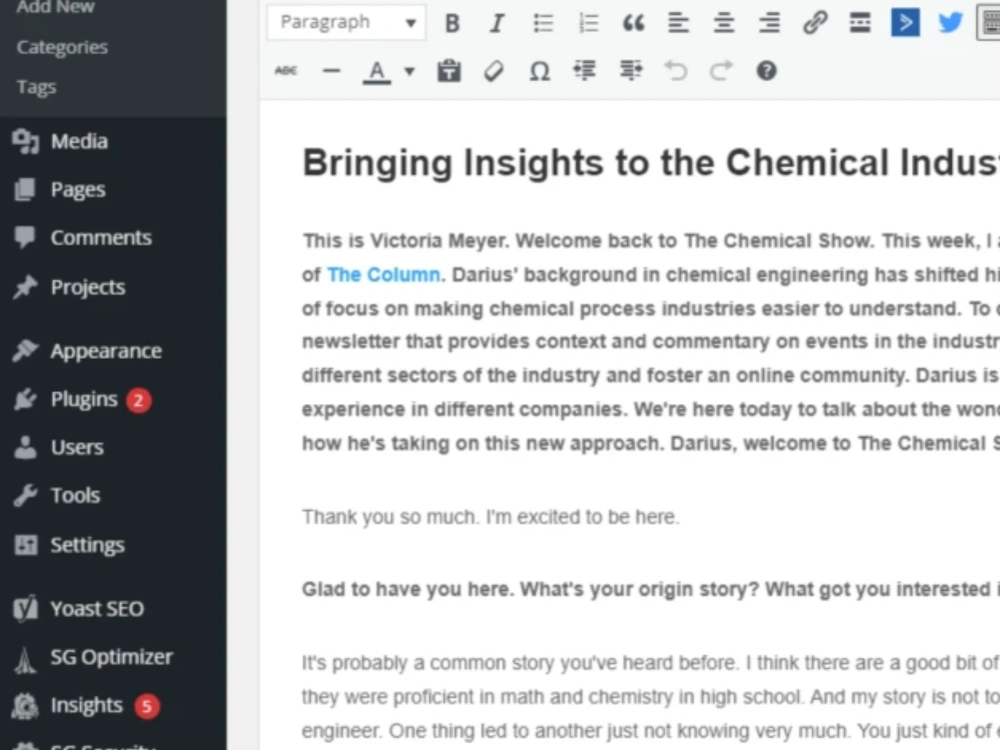Click the Glad to have you here line
This screenshot has height=750, width=1000.
[651, 589]
